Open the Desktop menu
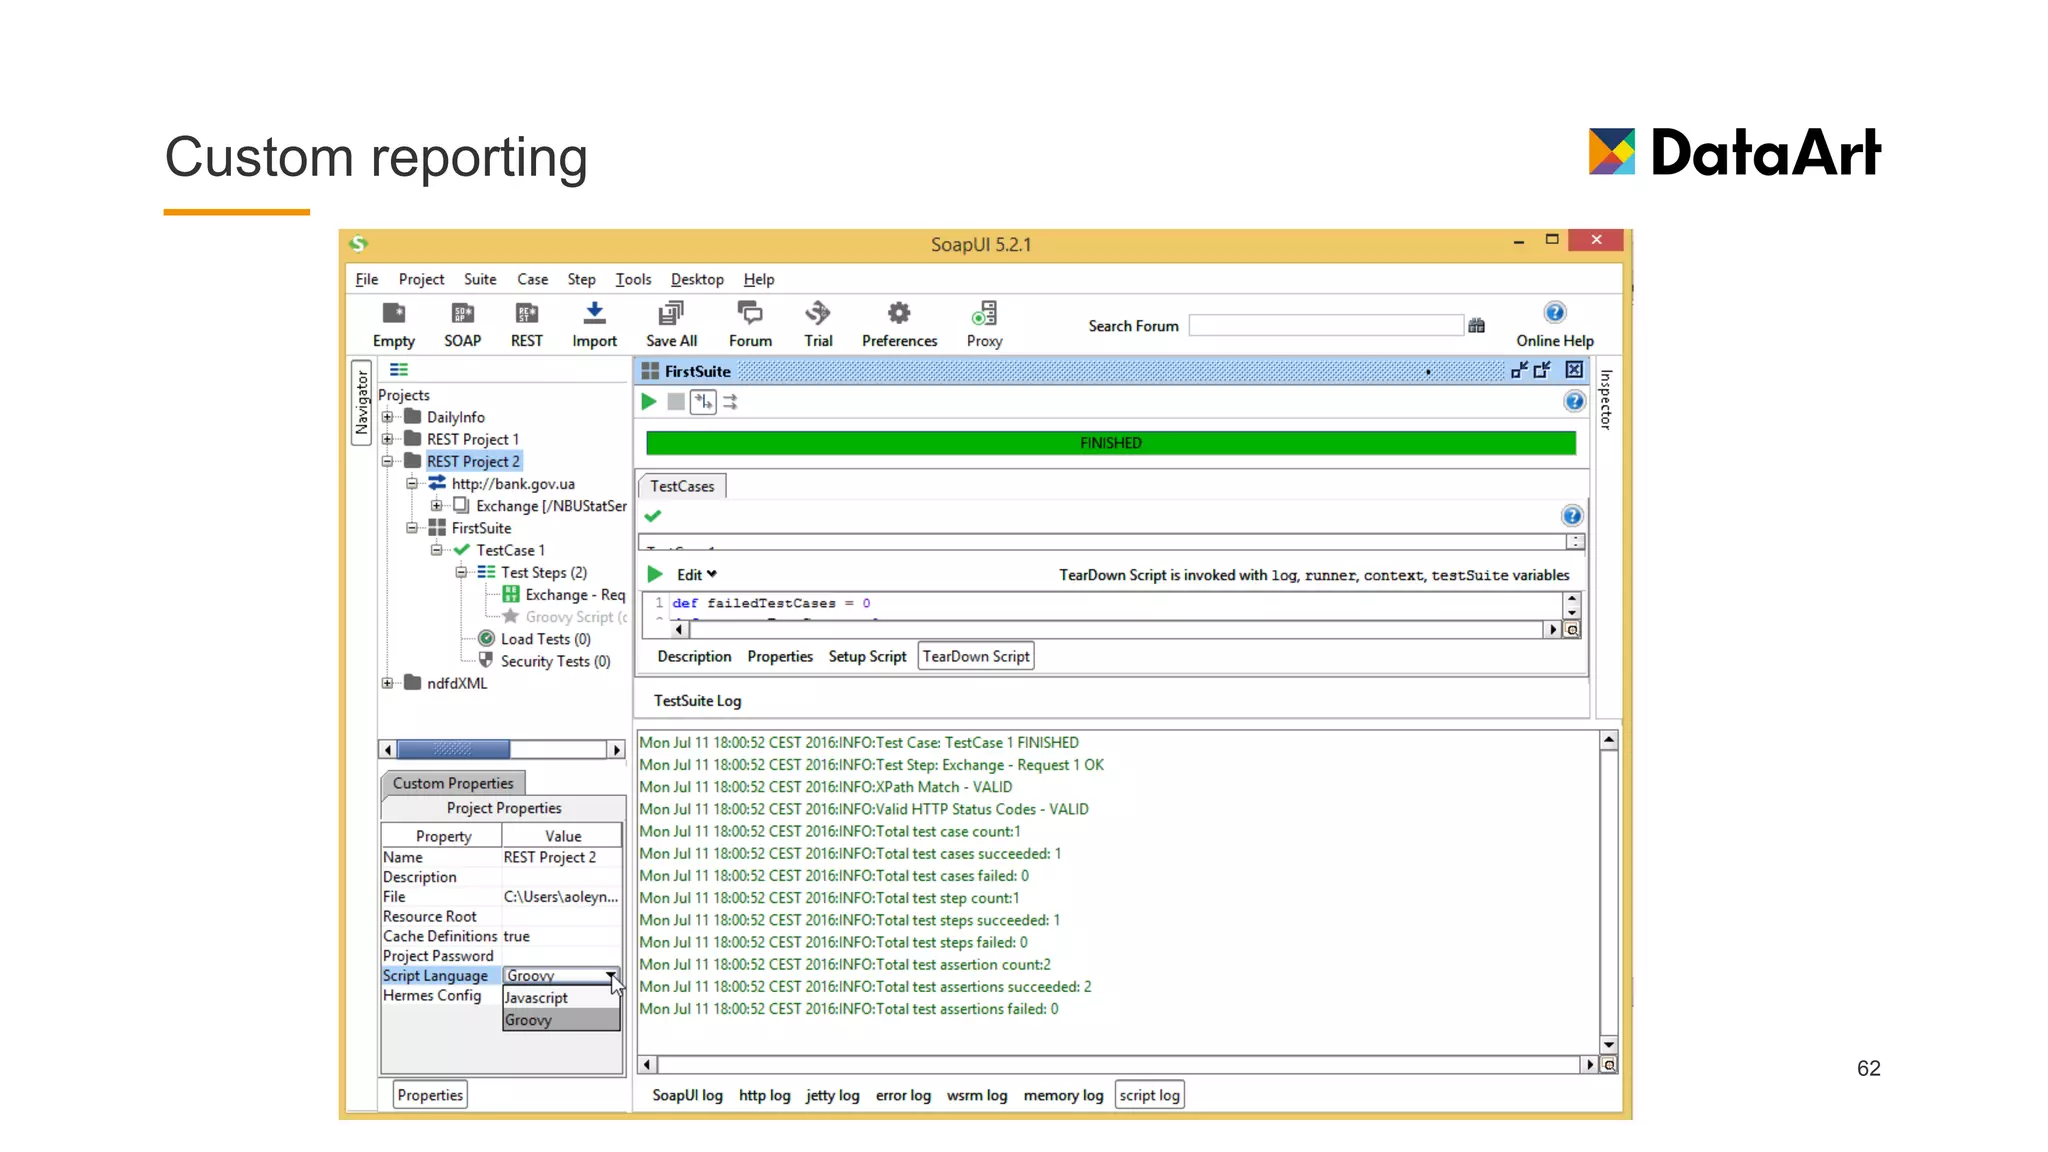This screenshot has width=2048, height=1152. pyautogui.click(x=697, y=280)
